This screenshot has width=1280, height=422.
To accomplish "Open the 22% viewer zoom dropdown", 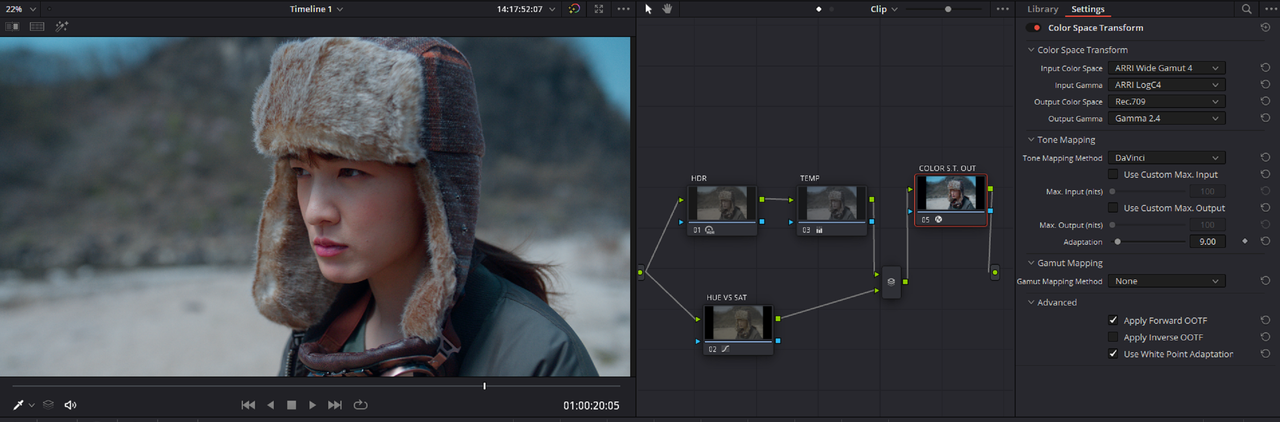I will (x=21, y=9).
